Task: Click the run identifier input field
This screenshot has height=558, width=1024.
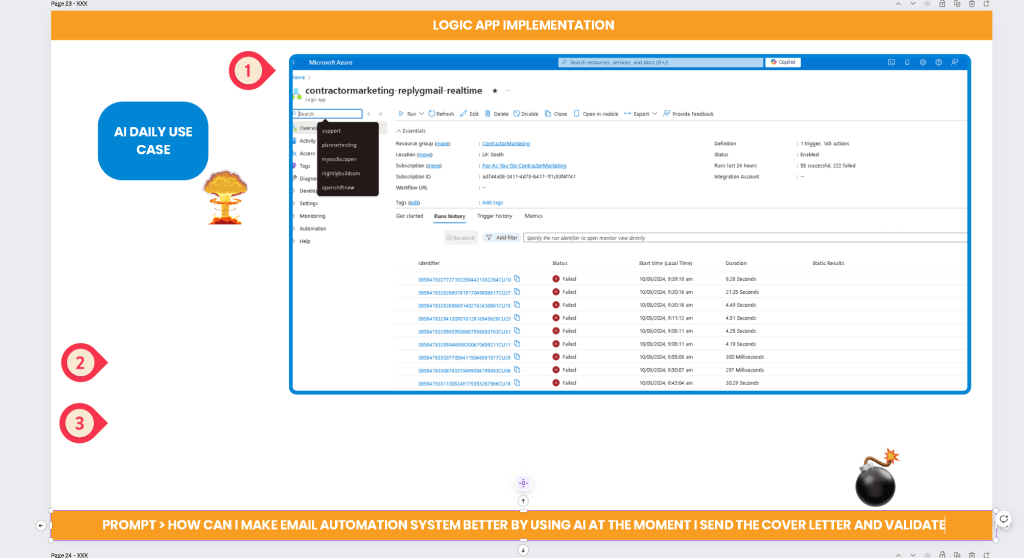Action: click(744, 238)
